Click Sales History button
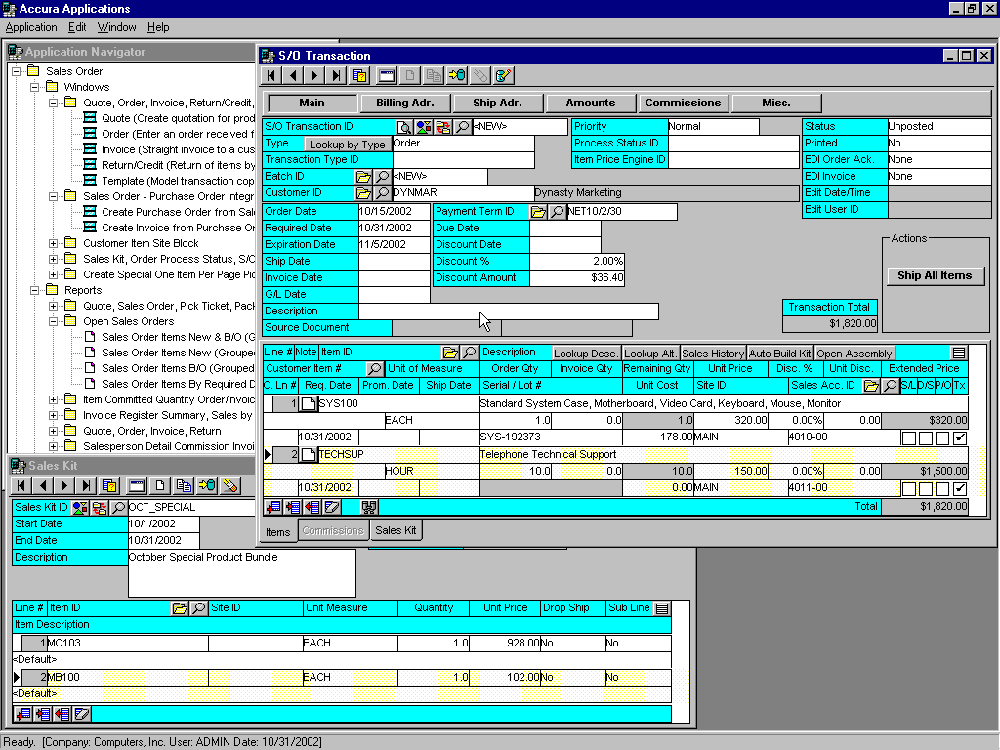This screenshot has width=1000, height=750. tap(713, 353)
